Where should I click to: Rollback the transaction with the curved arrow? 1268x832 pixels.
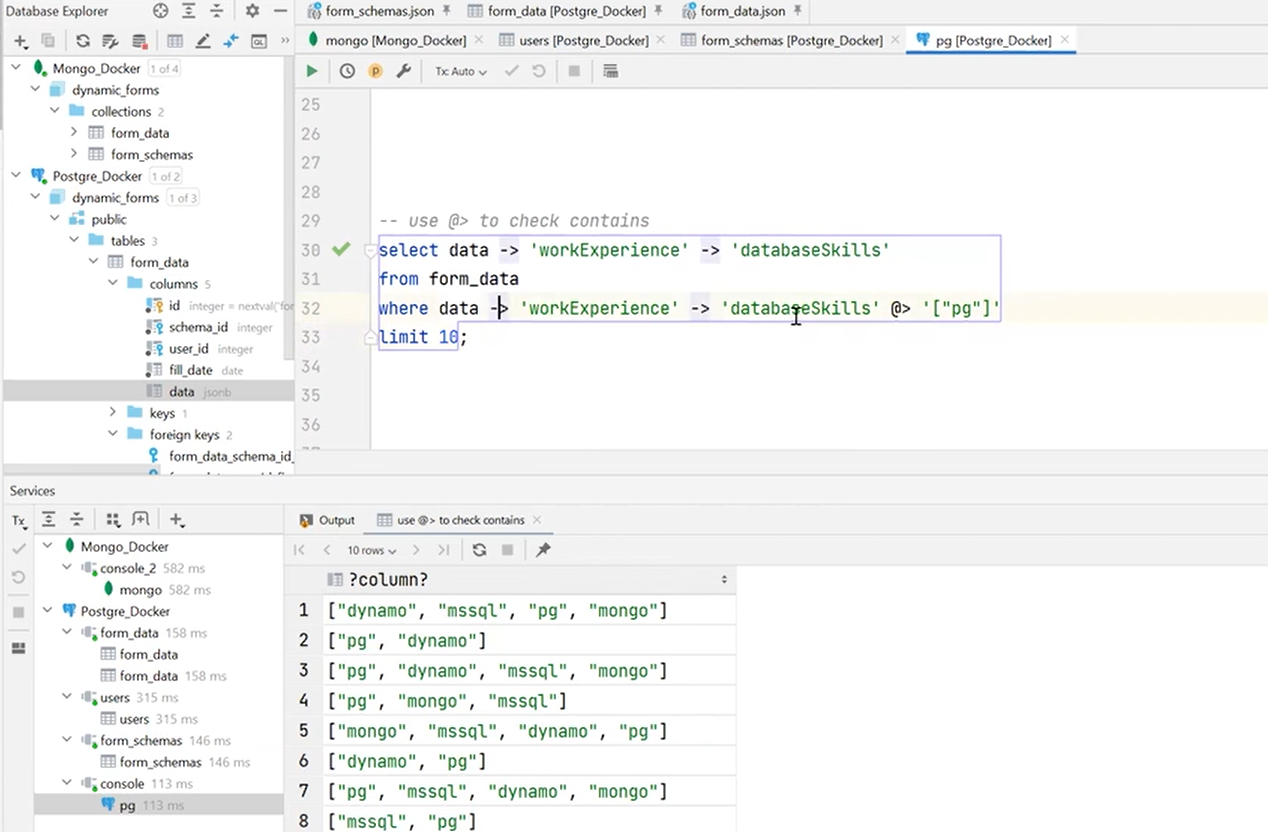point(538,70)
